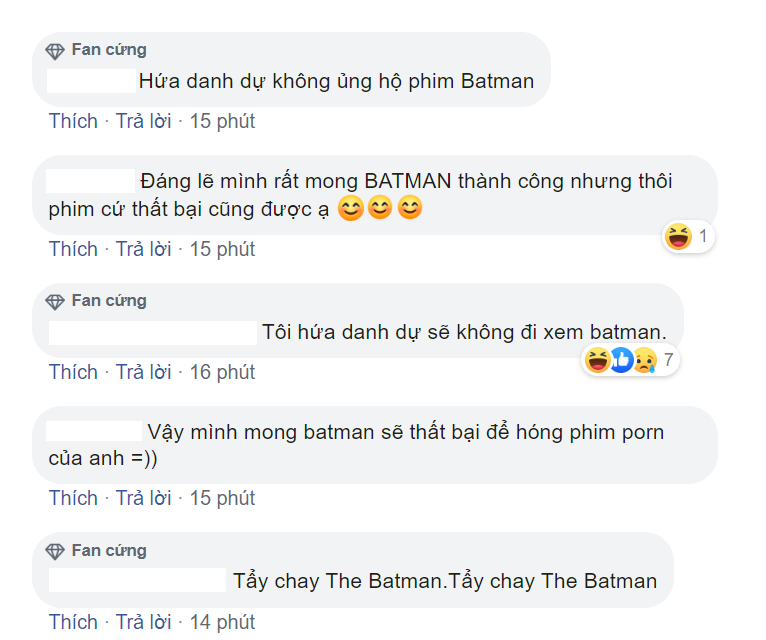Open the 16 phút timestamp link
The height and width of the screenshot is (640, 766).
(222, 372)
